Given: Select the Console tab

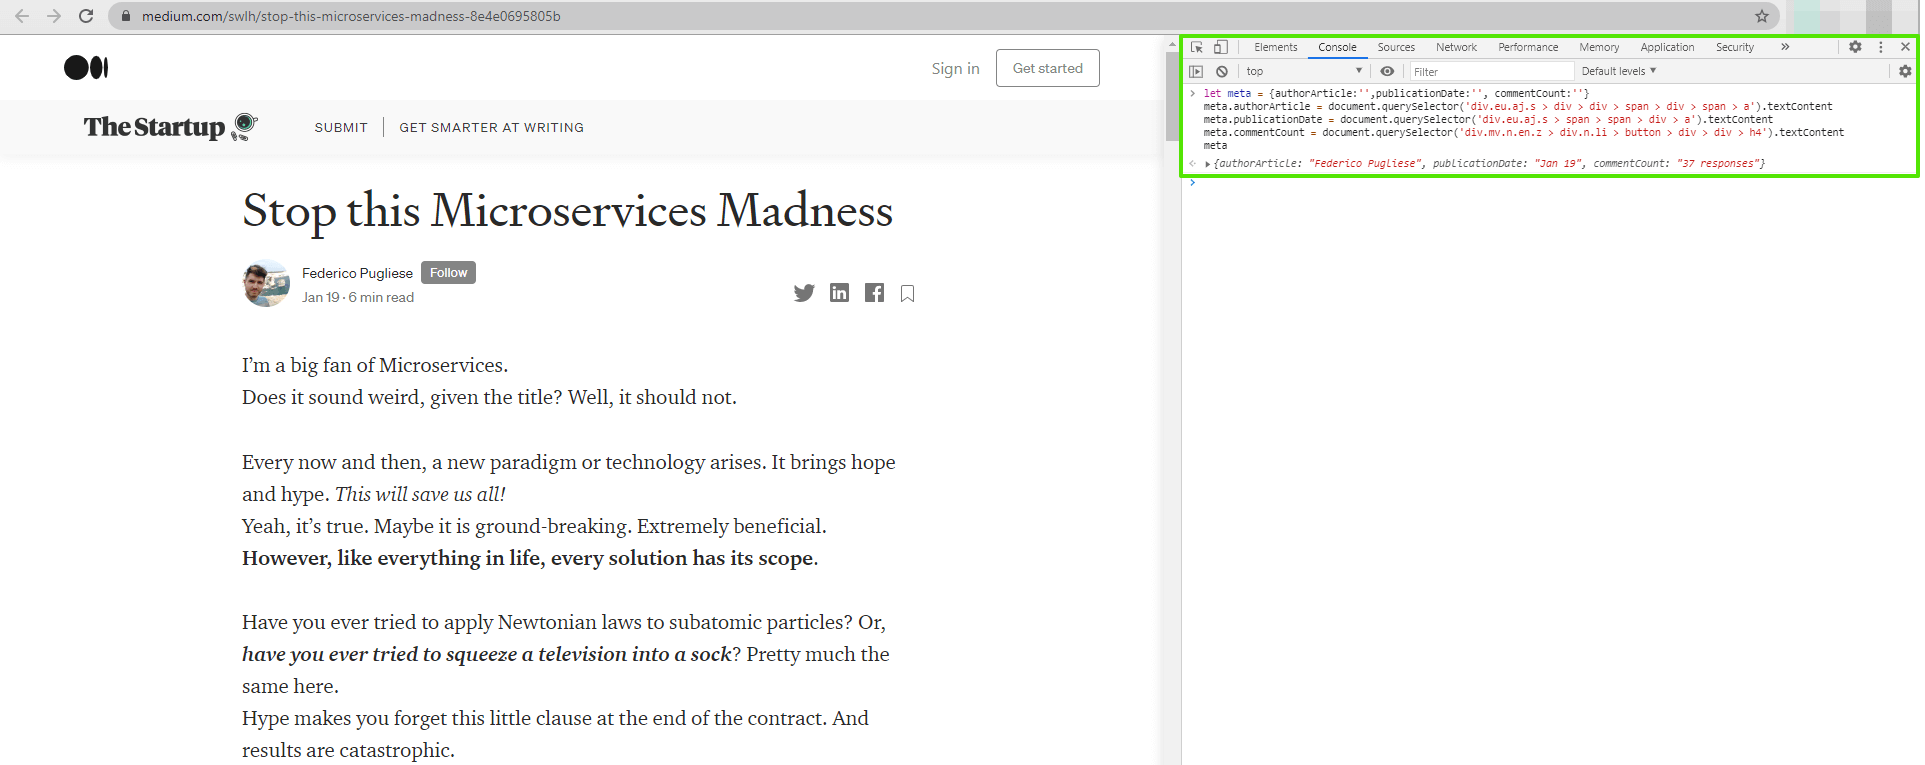Looking at the screenshot, I should click(1337, 47).
